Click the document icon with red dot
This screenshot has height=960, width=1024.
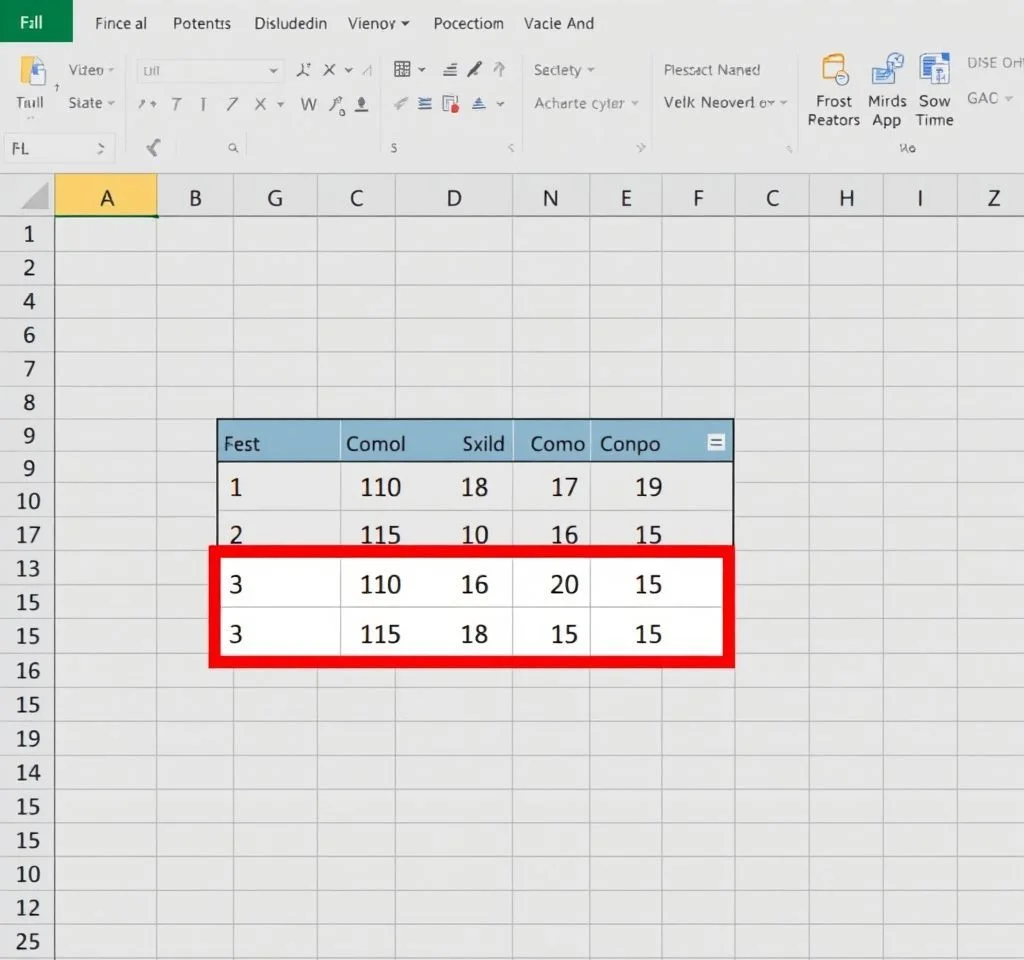pos(450,104)
